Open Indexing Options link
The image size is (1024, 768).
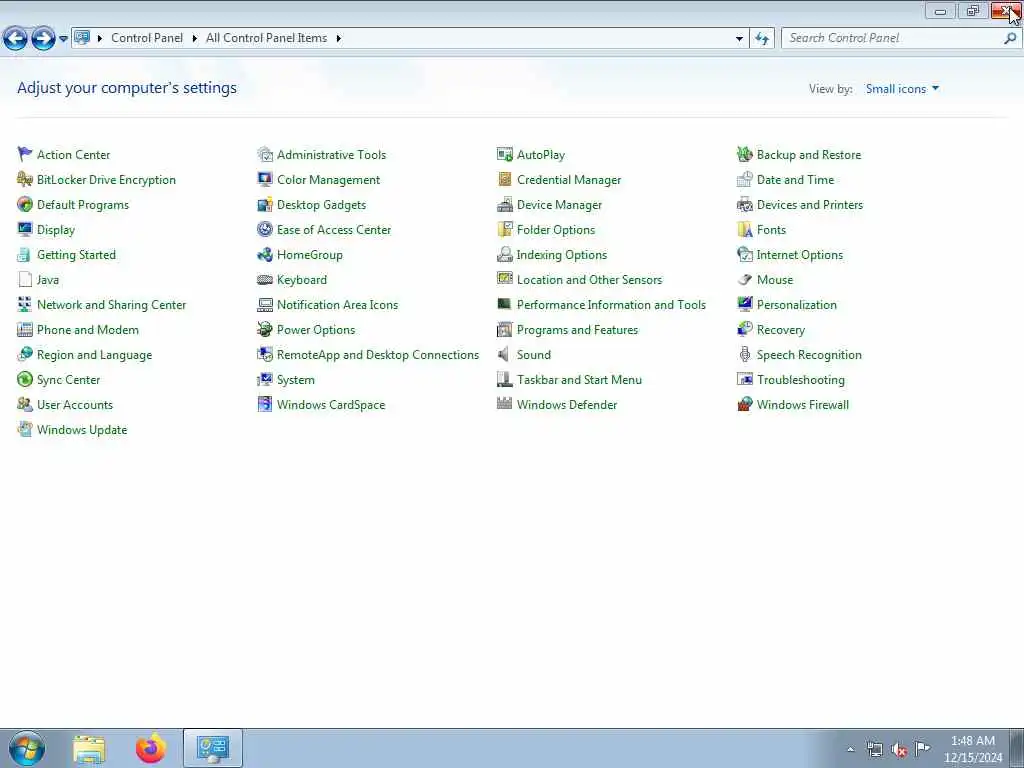tap(562, 255)
